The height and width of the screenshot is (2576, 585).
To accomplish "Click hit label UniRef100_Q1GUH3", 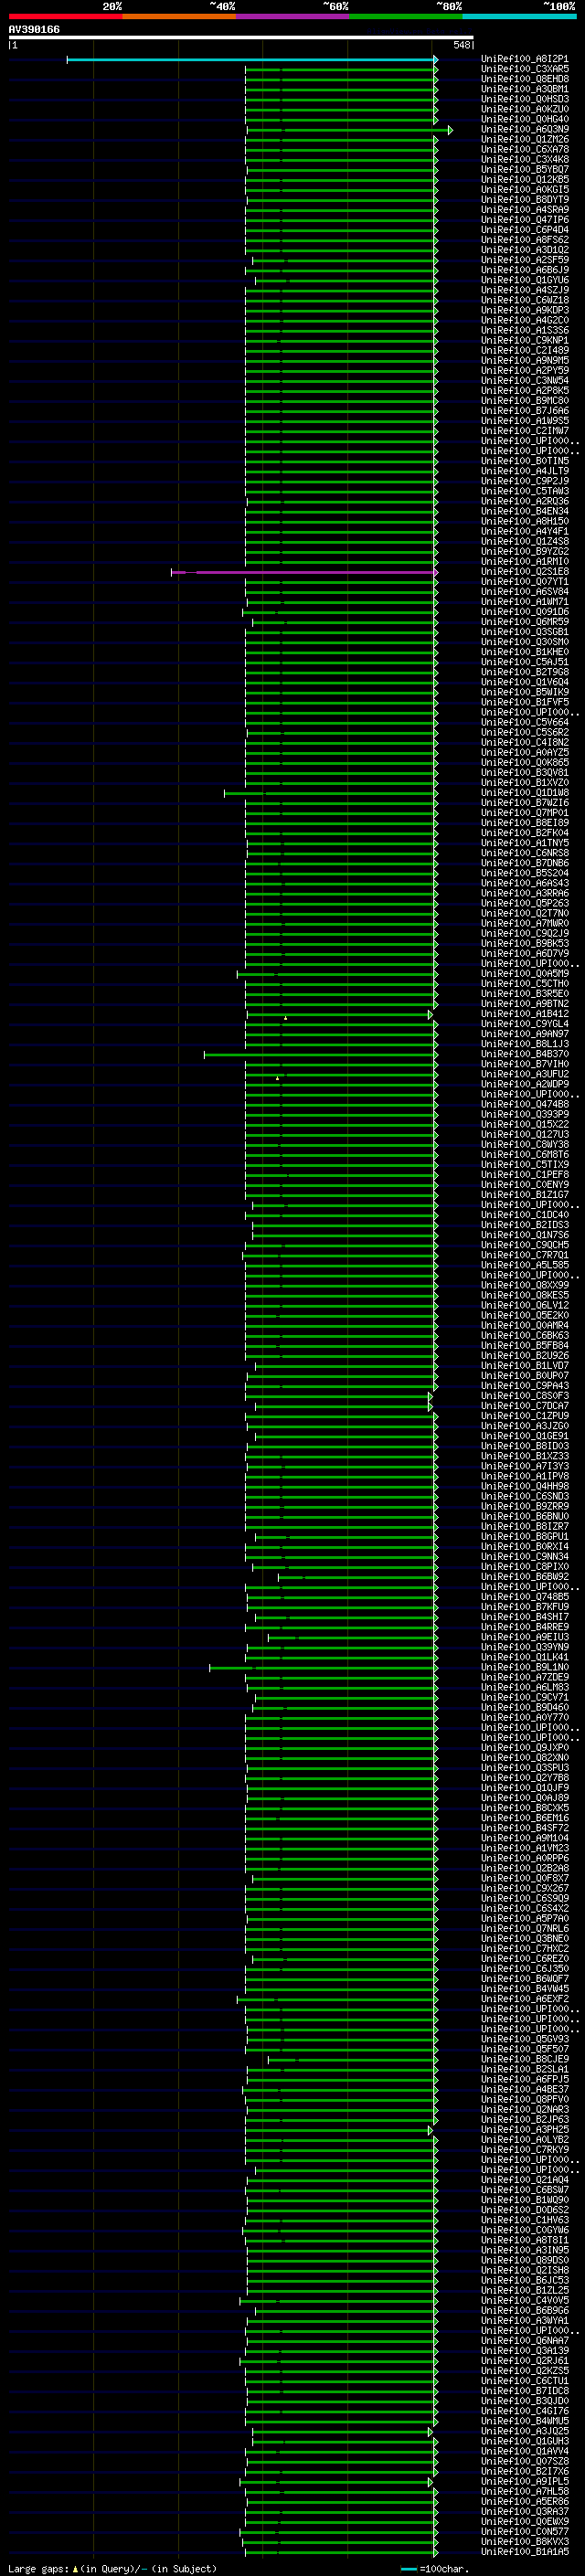I will pos(524,2441).
